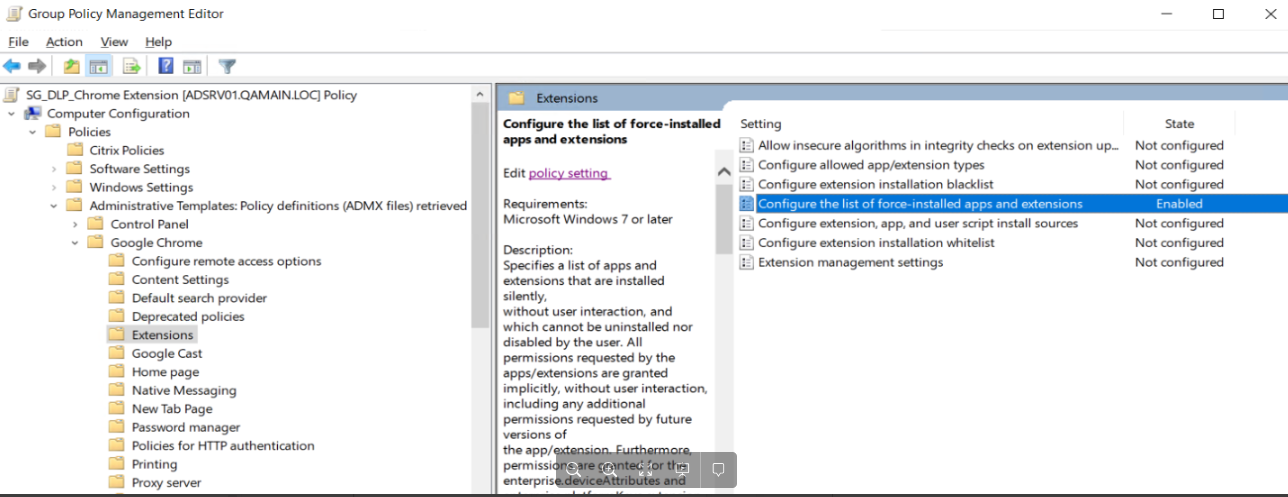The image size is (1288, 497).
Task: Toggle the Show/Hide Action Pane toolbar icon
Action: (x=192, y=67)
